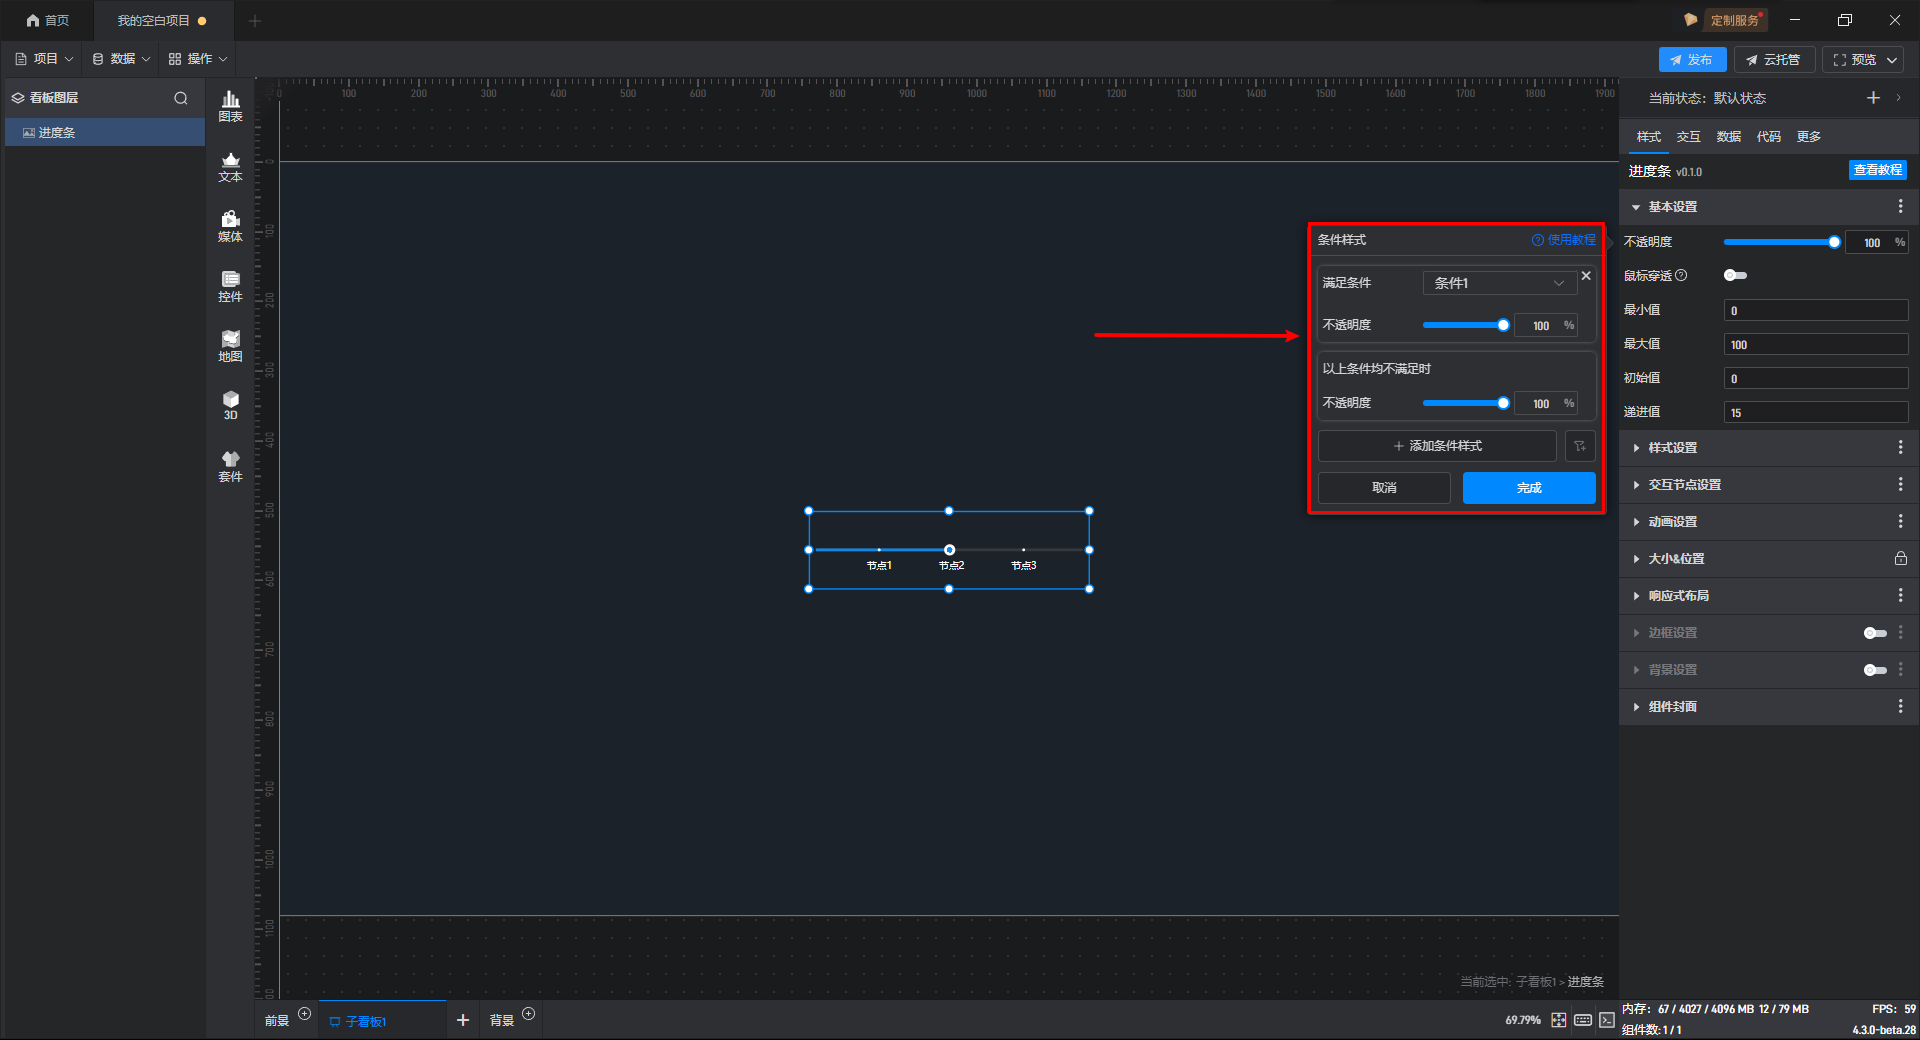Click the 添加条件样式 button
Viewport: 1920px width, 1040px height.
[1437, 446]
